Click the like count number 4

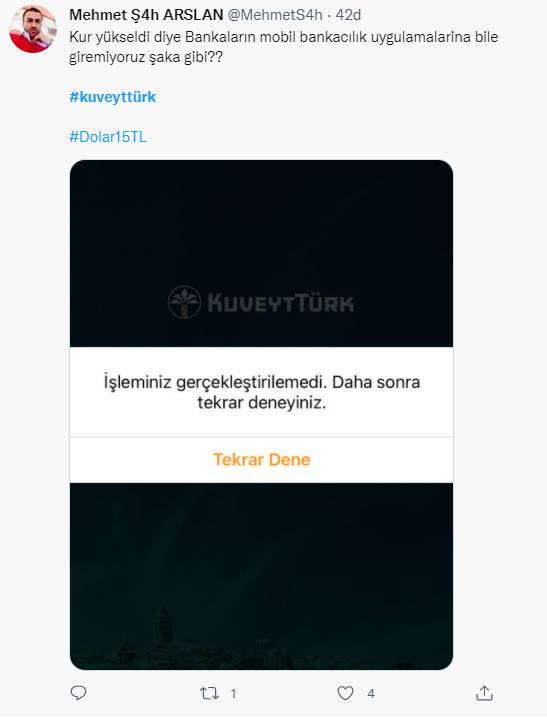click(x=371, y=694)
